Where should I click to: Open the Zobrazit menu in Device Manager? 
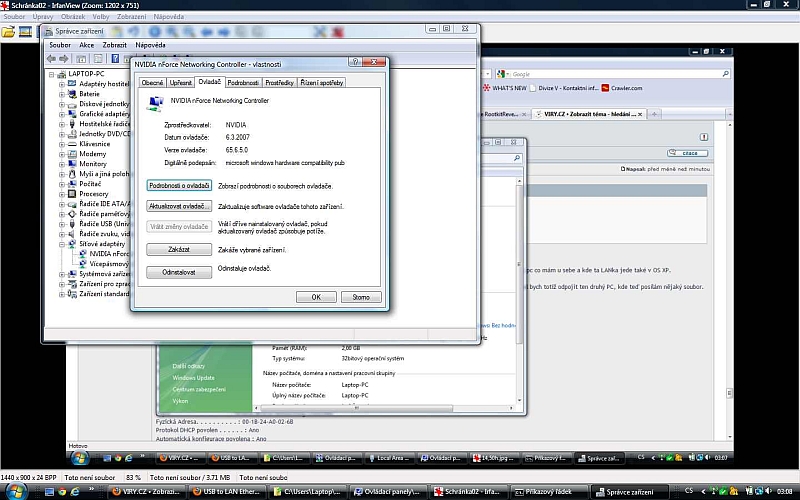point(114,45)
